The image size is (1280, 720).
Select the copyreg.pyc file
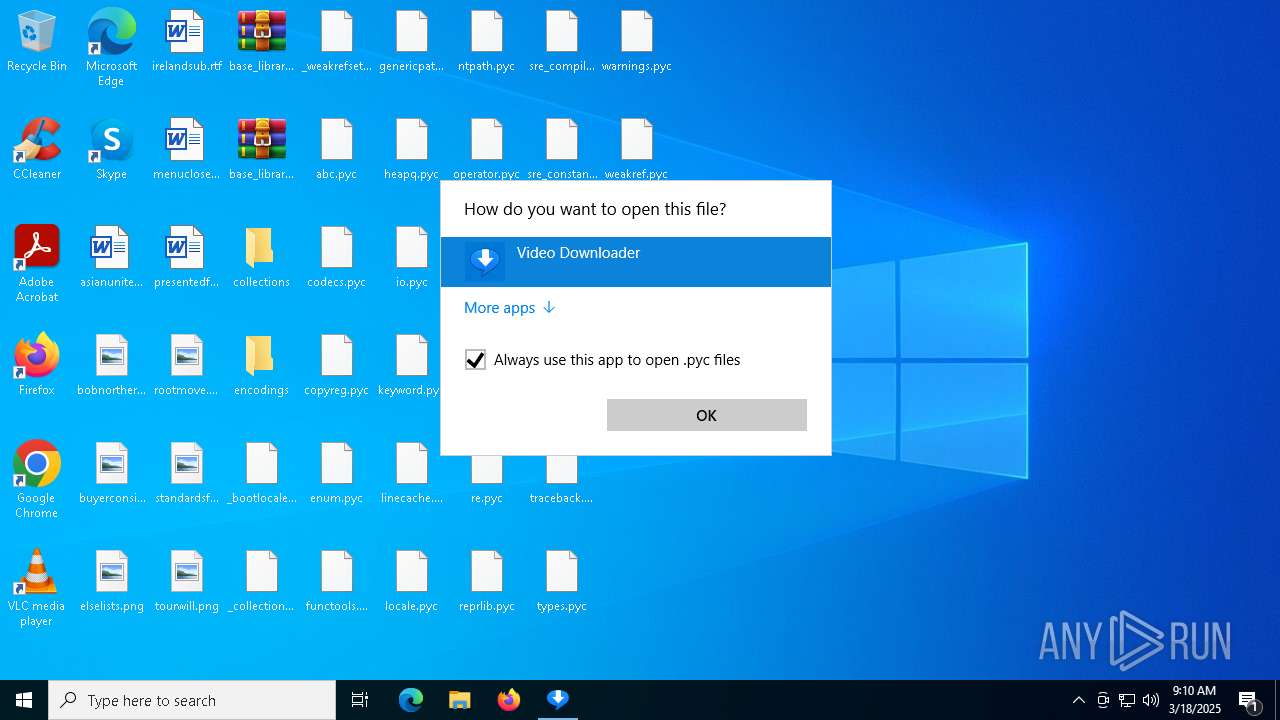(337, 366)
